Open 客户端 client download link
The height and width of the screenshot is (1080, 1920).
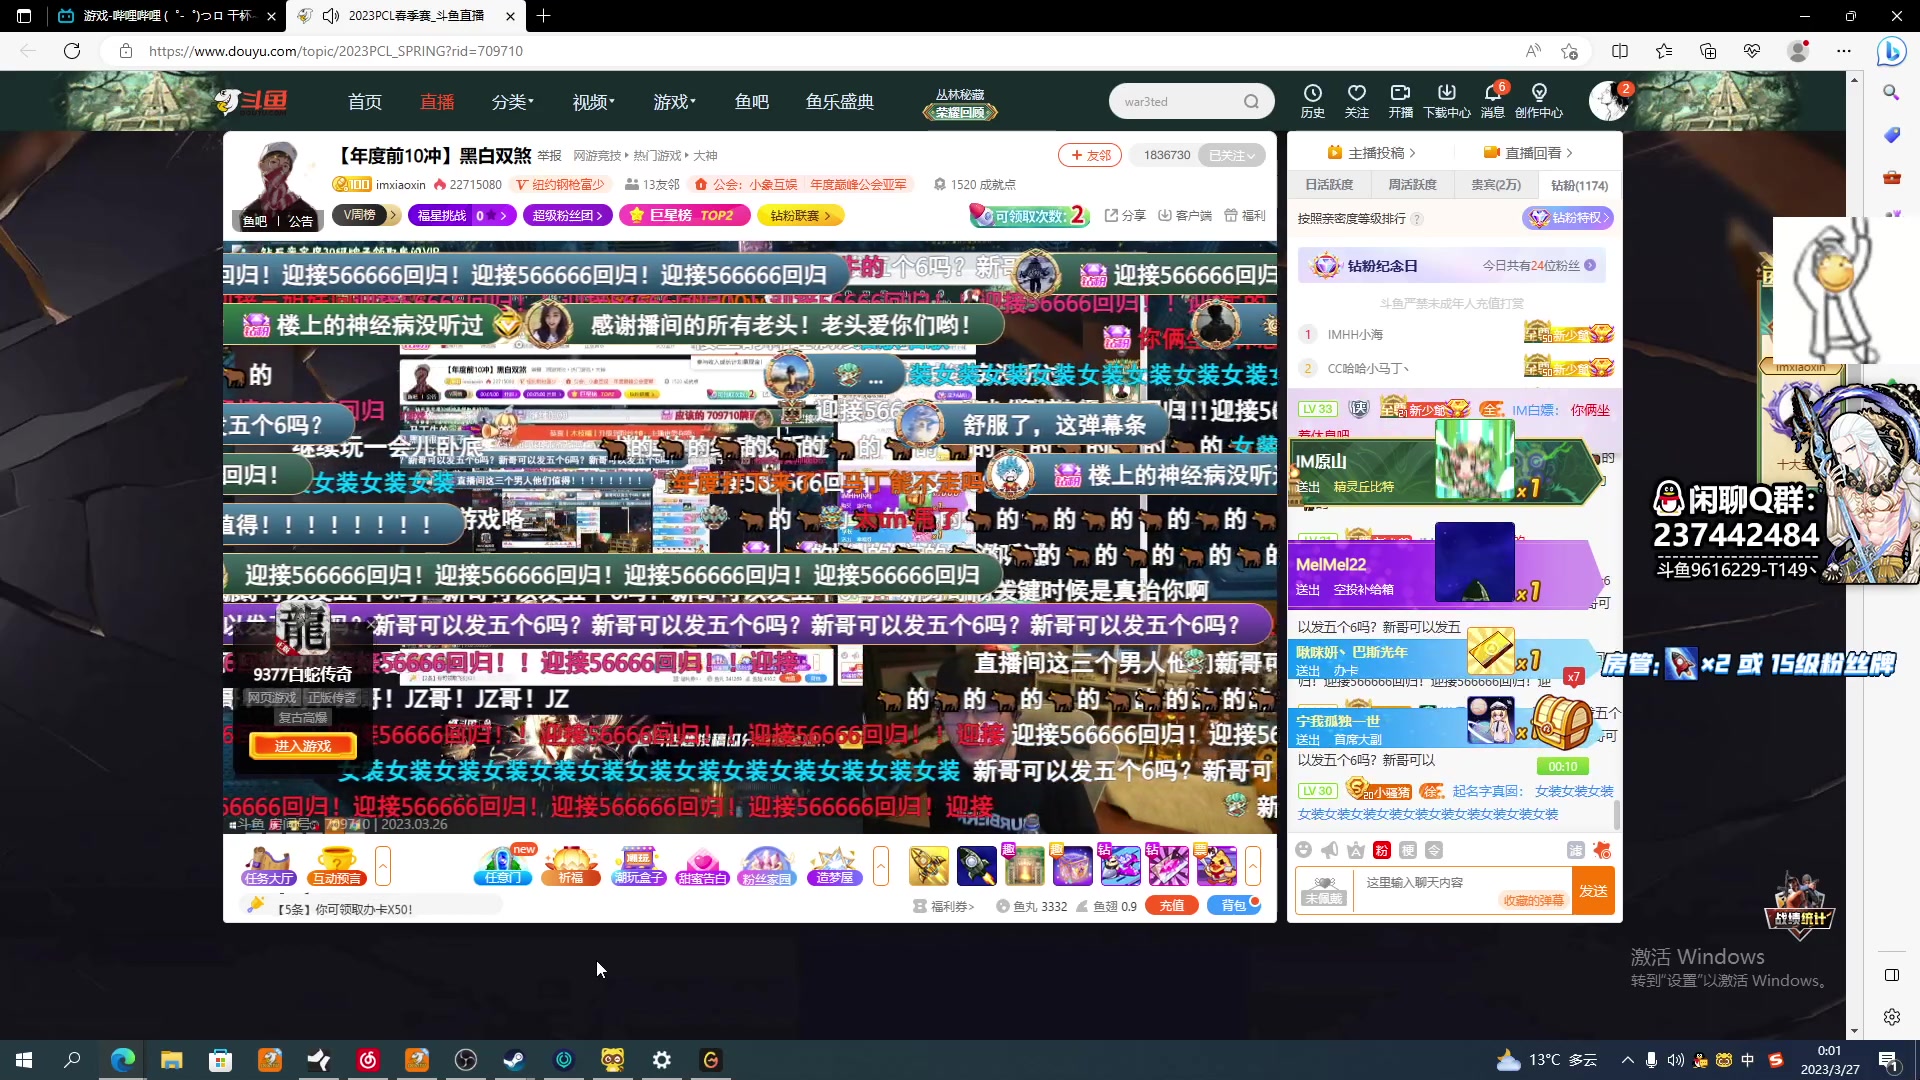(1184, 215)
